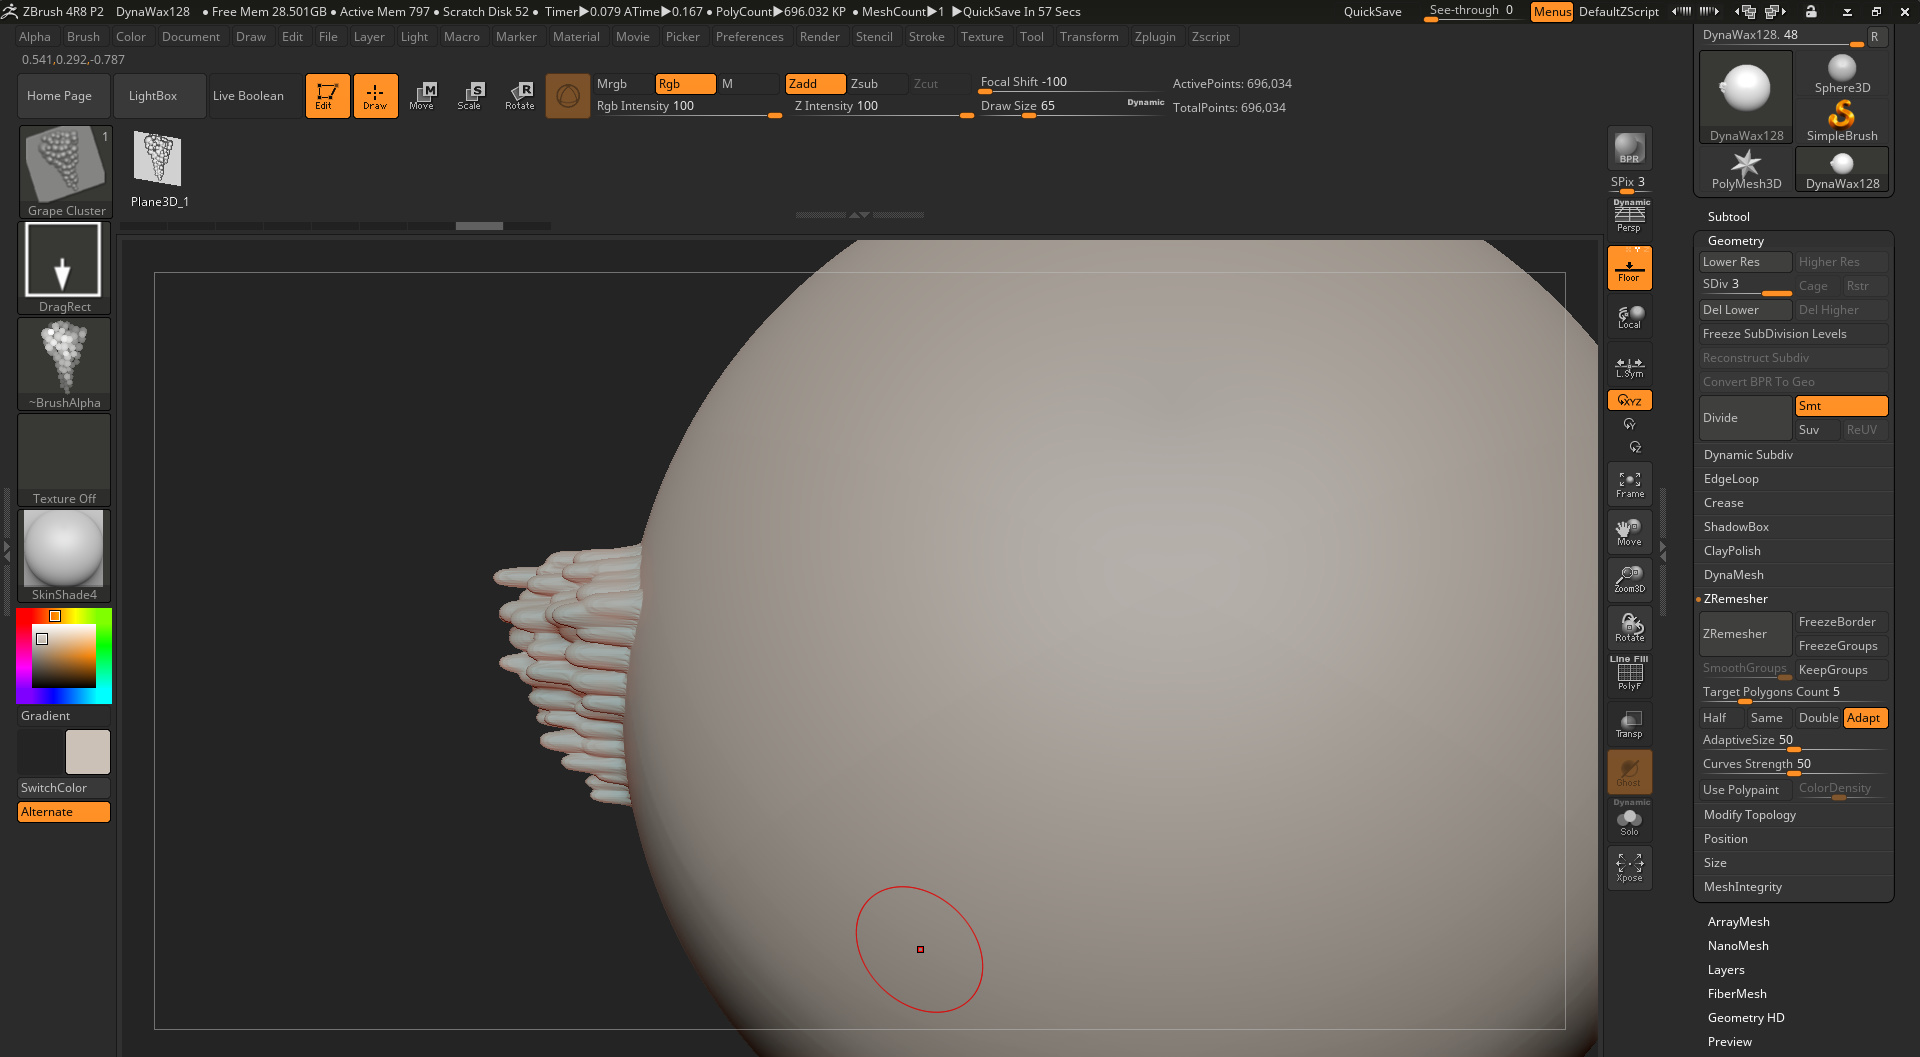Enable FreezeGroups in ZRemesher
Viewport: 1920px width, 1057px height.
(1841, 646)
